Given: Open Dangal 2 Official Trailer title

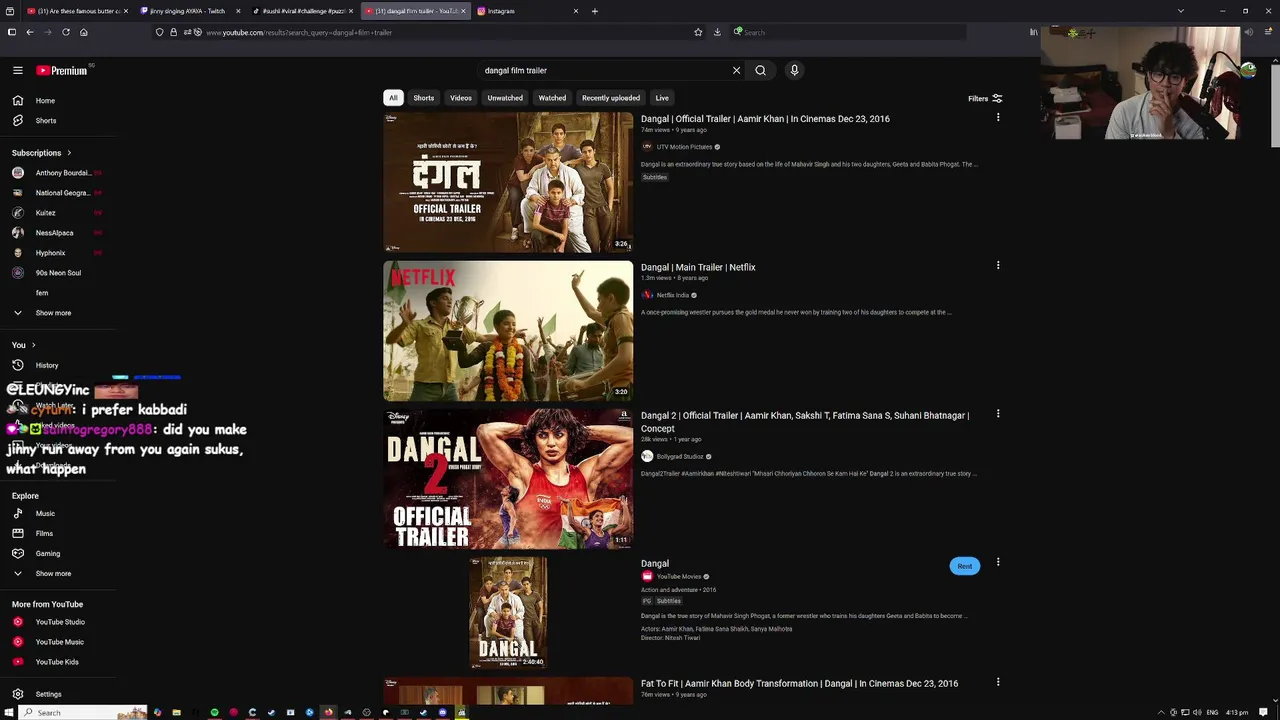Looking at the screenshot, I should pyautogui.click(x=805, y=422).
